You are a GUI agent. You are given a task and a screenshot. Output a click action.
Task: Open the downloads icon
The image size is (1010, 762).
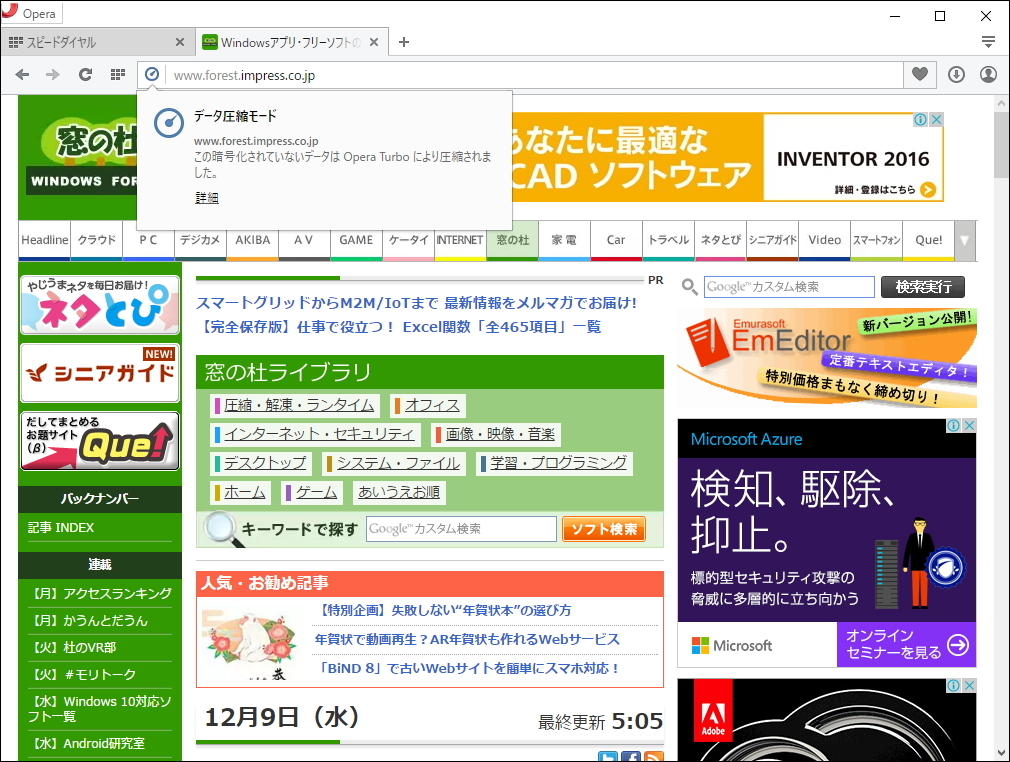coord(954,74)
